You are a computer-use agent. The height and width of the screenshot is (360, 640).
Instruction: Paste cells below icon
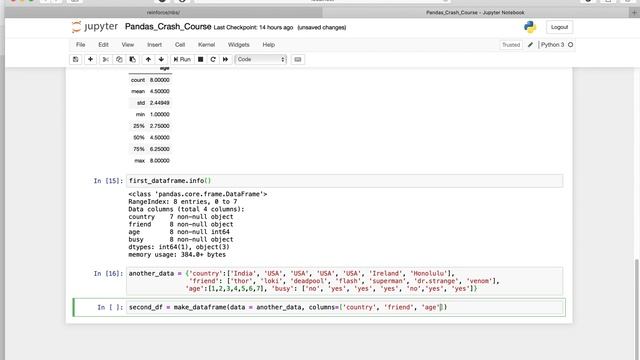[132, 59]
